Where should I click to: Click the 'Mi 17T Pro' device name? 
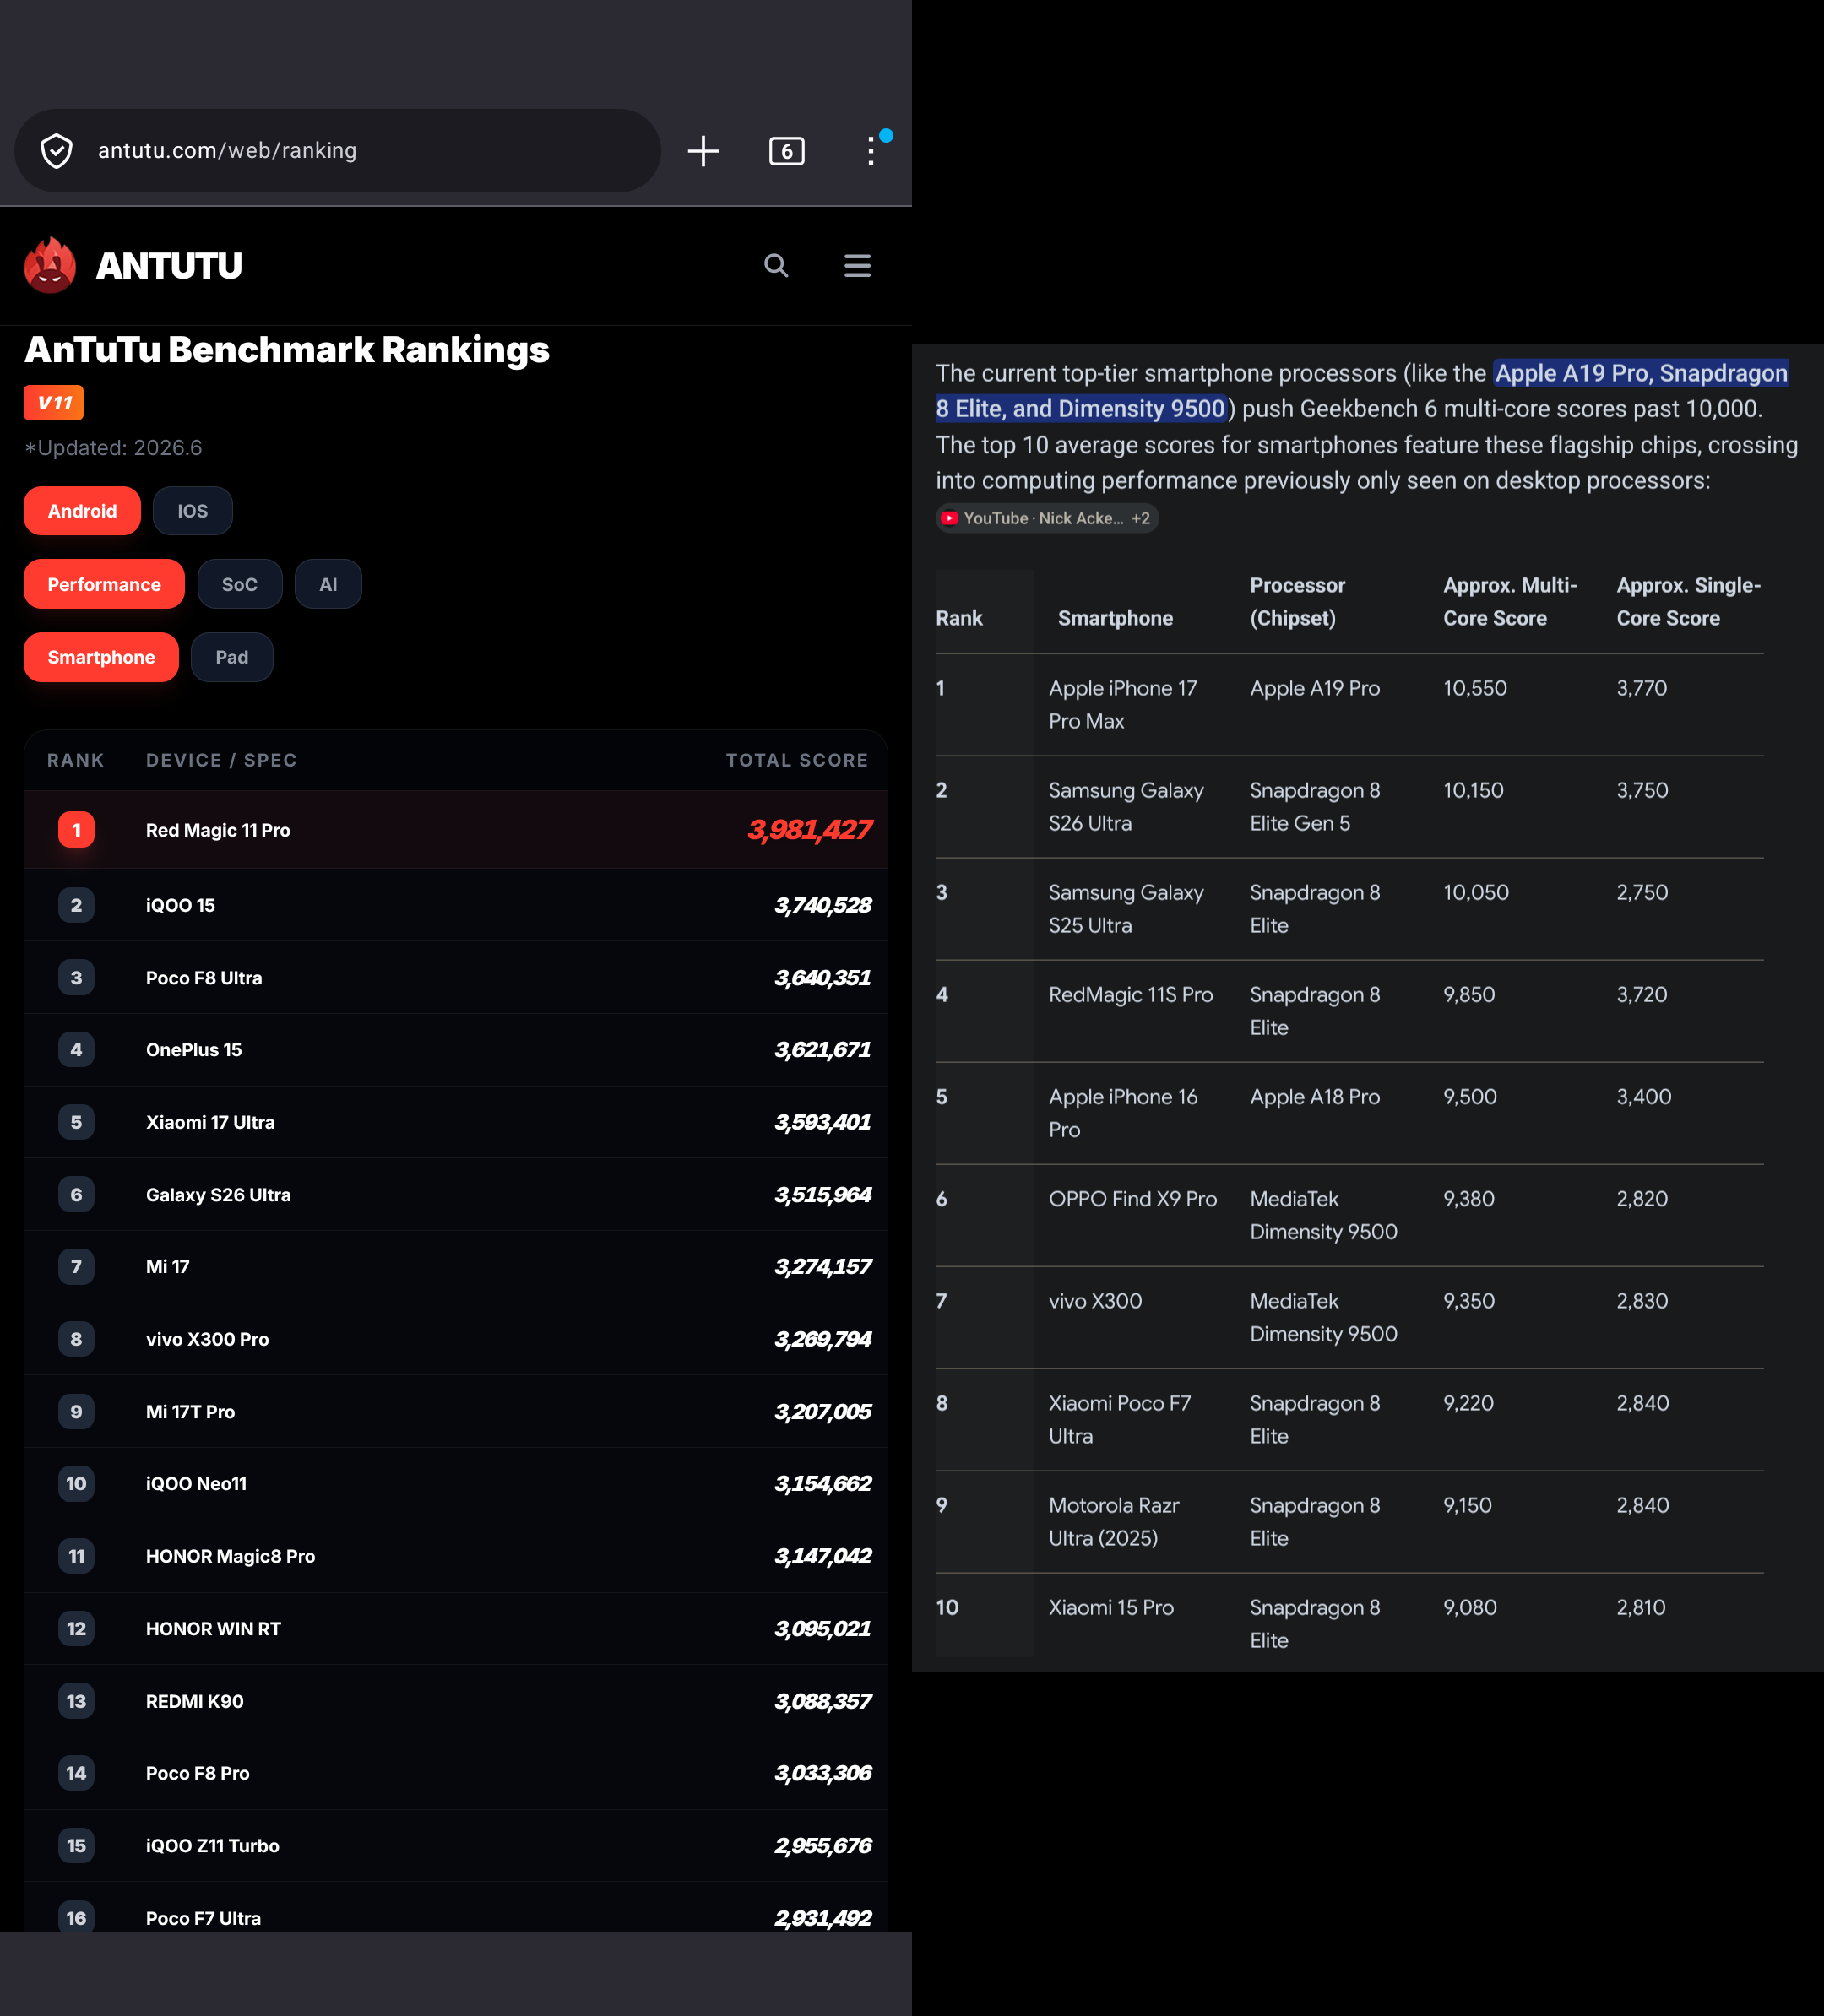tap(190, 1412)
